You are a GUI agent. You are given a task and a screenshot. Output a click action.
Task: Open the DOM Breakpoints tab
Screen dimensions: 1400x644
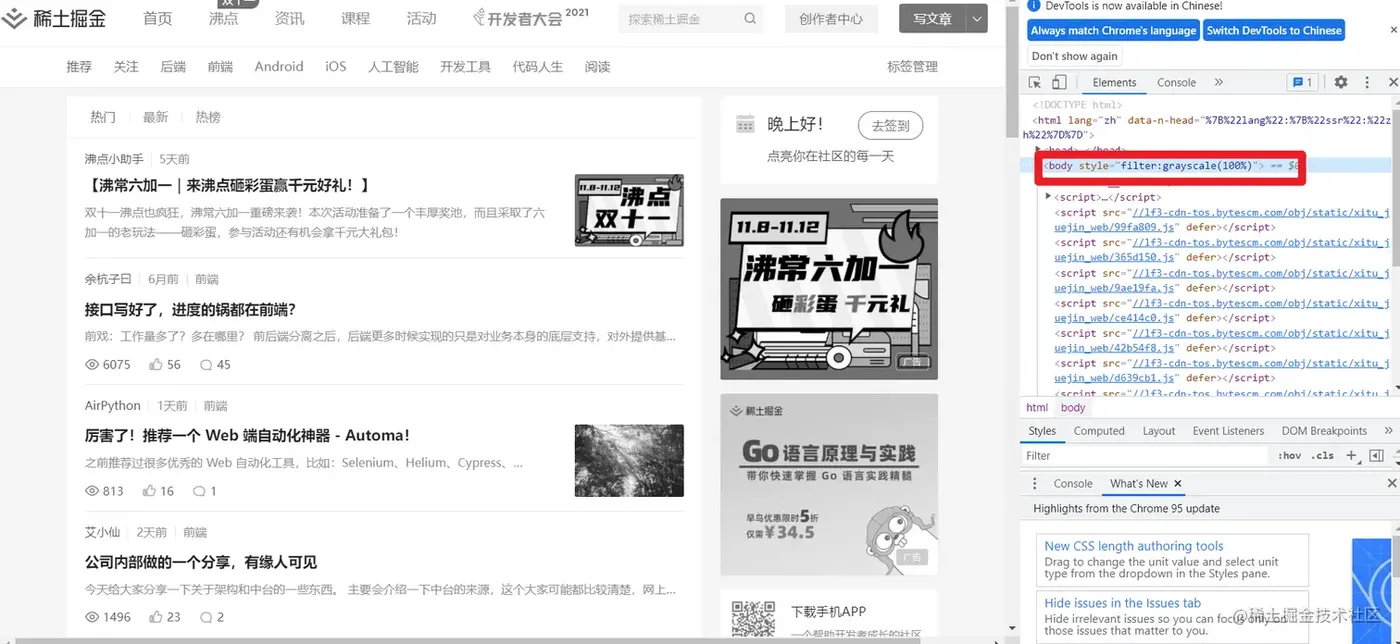tap(1324, 431)
